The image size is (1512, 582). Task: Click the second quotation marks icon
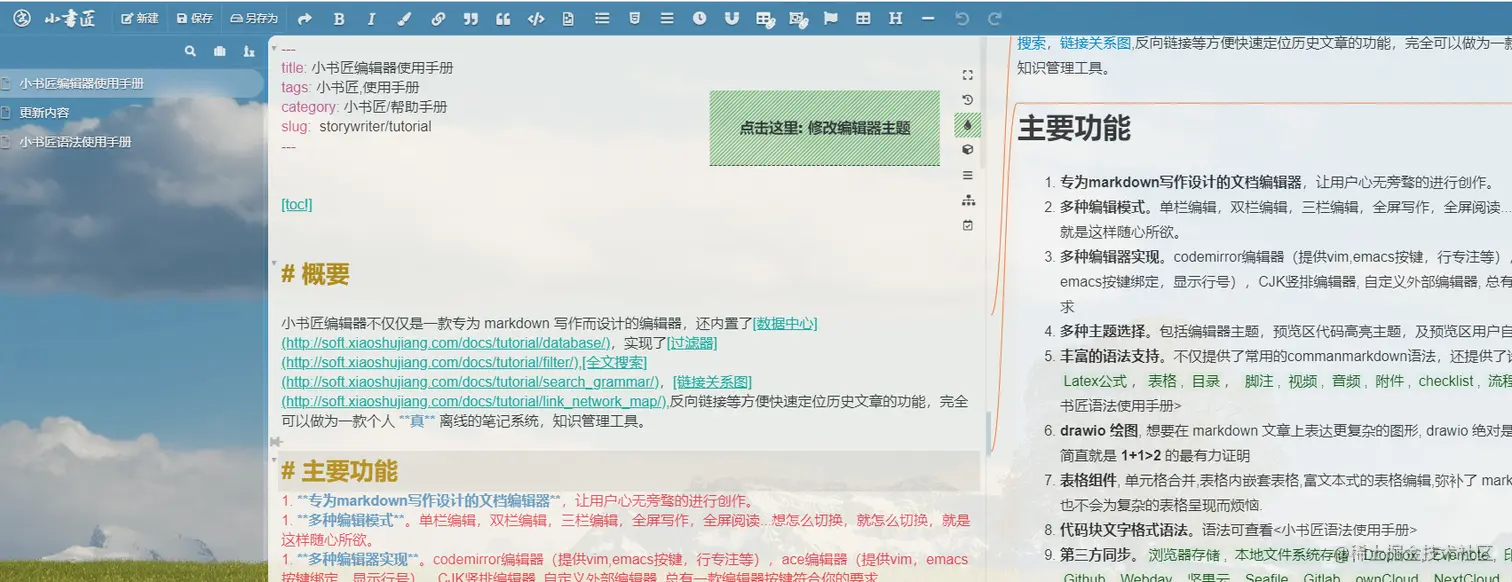503,19
